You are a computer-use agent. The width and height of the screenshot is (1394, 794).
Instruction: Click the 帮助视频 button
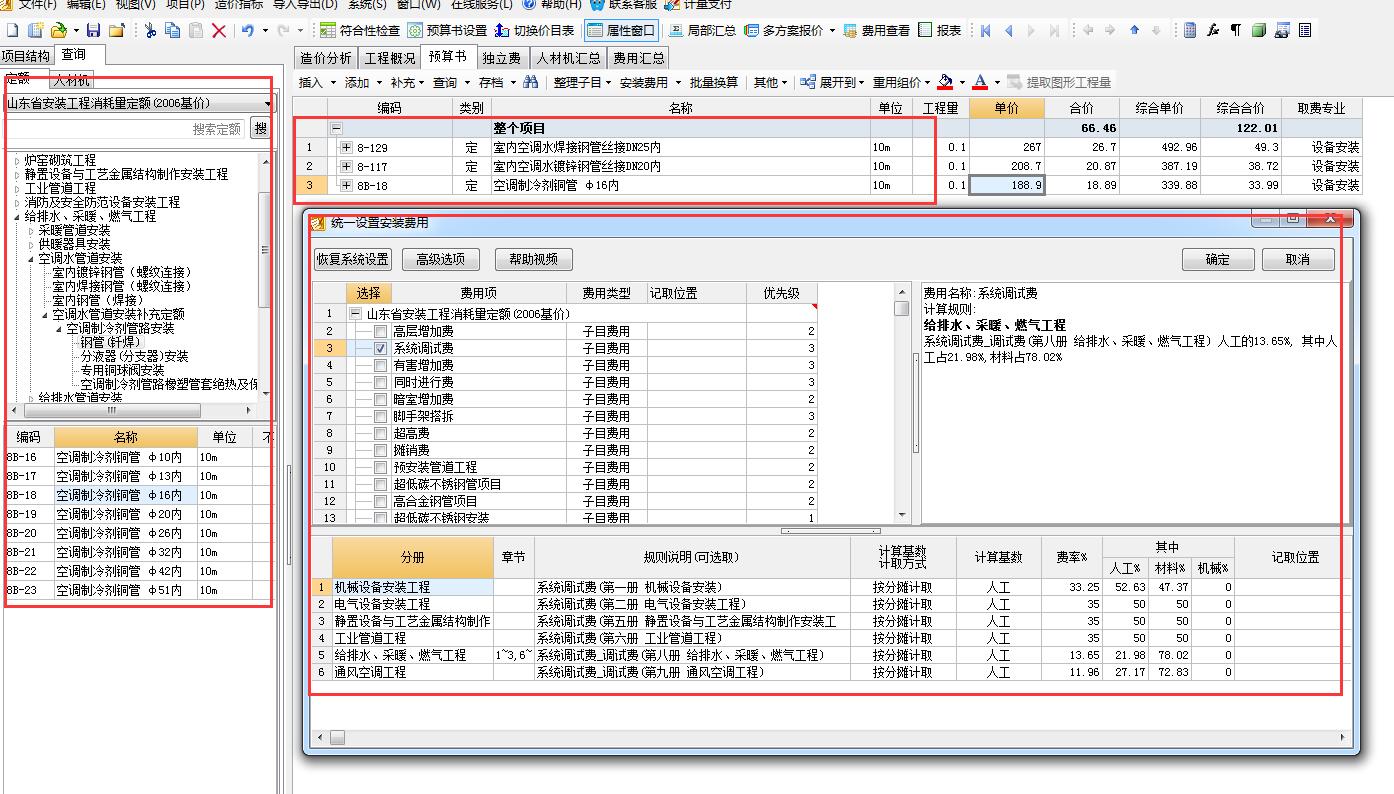click(x=533, y=259)
